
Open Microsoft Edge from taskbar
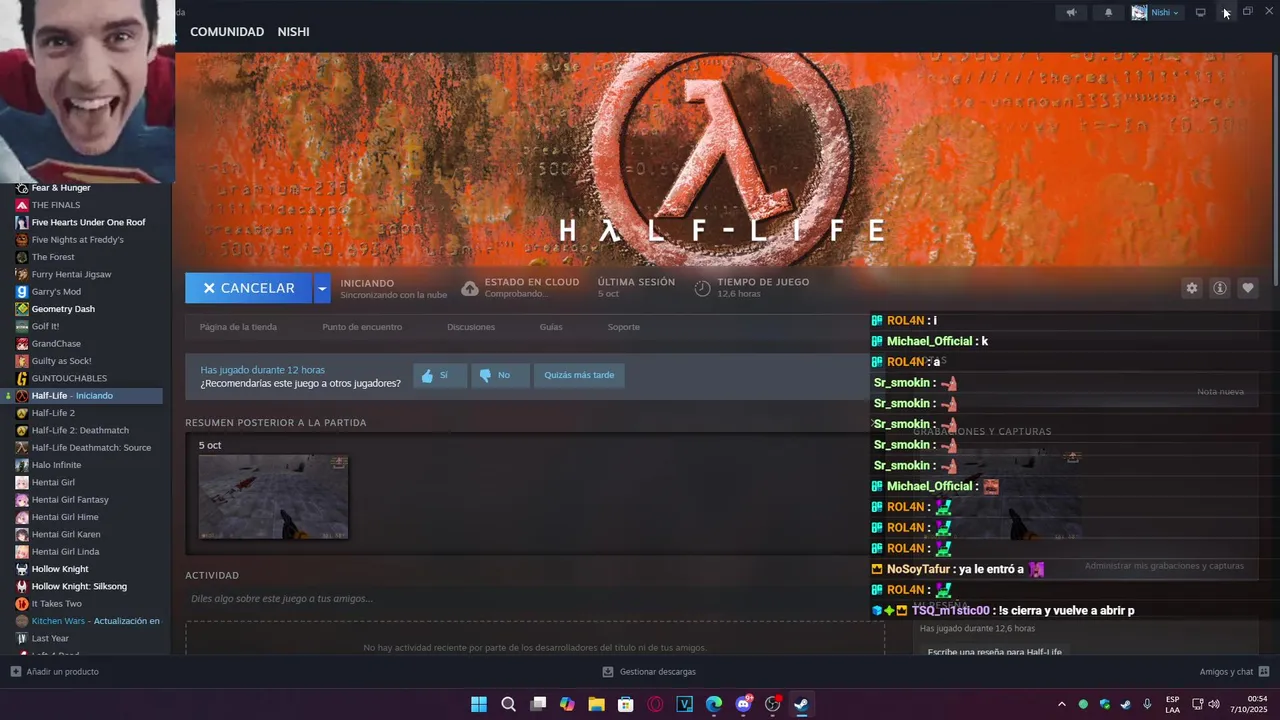pos(714,704)
